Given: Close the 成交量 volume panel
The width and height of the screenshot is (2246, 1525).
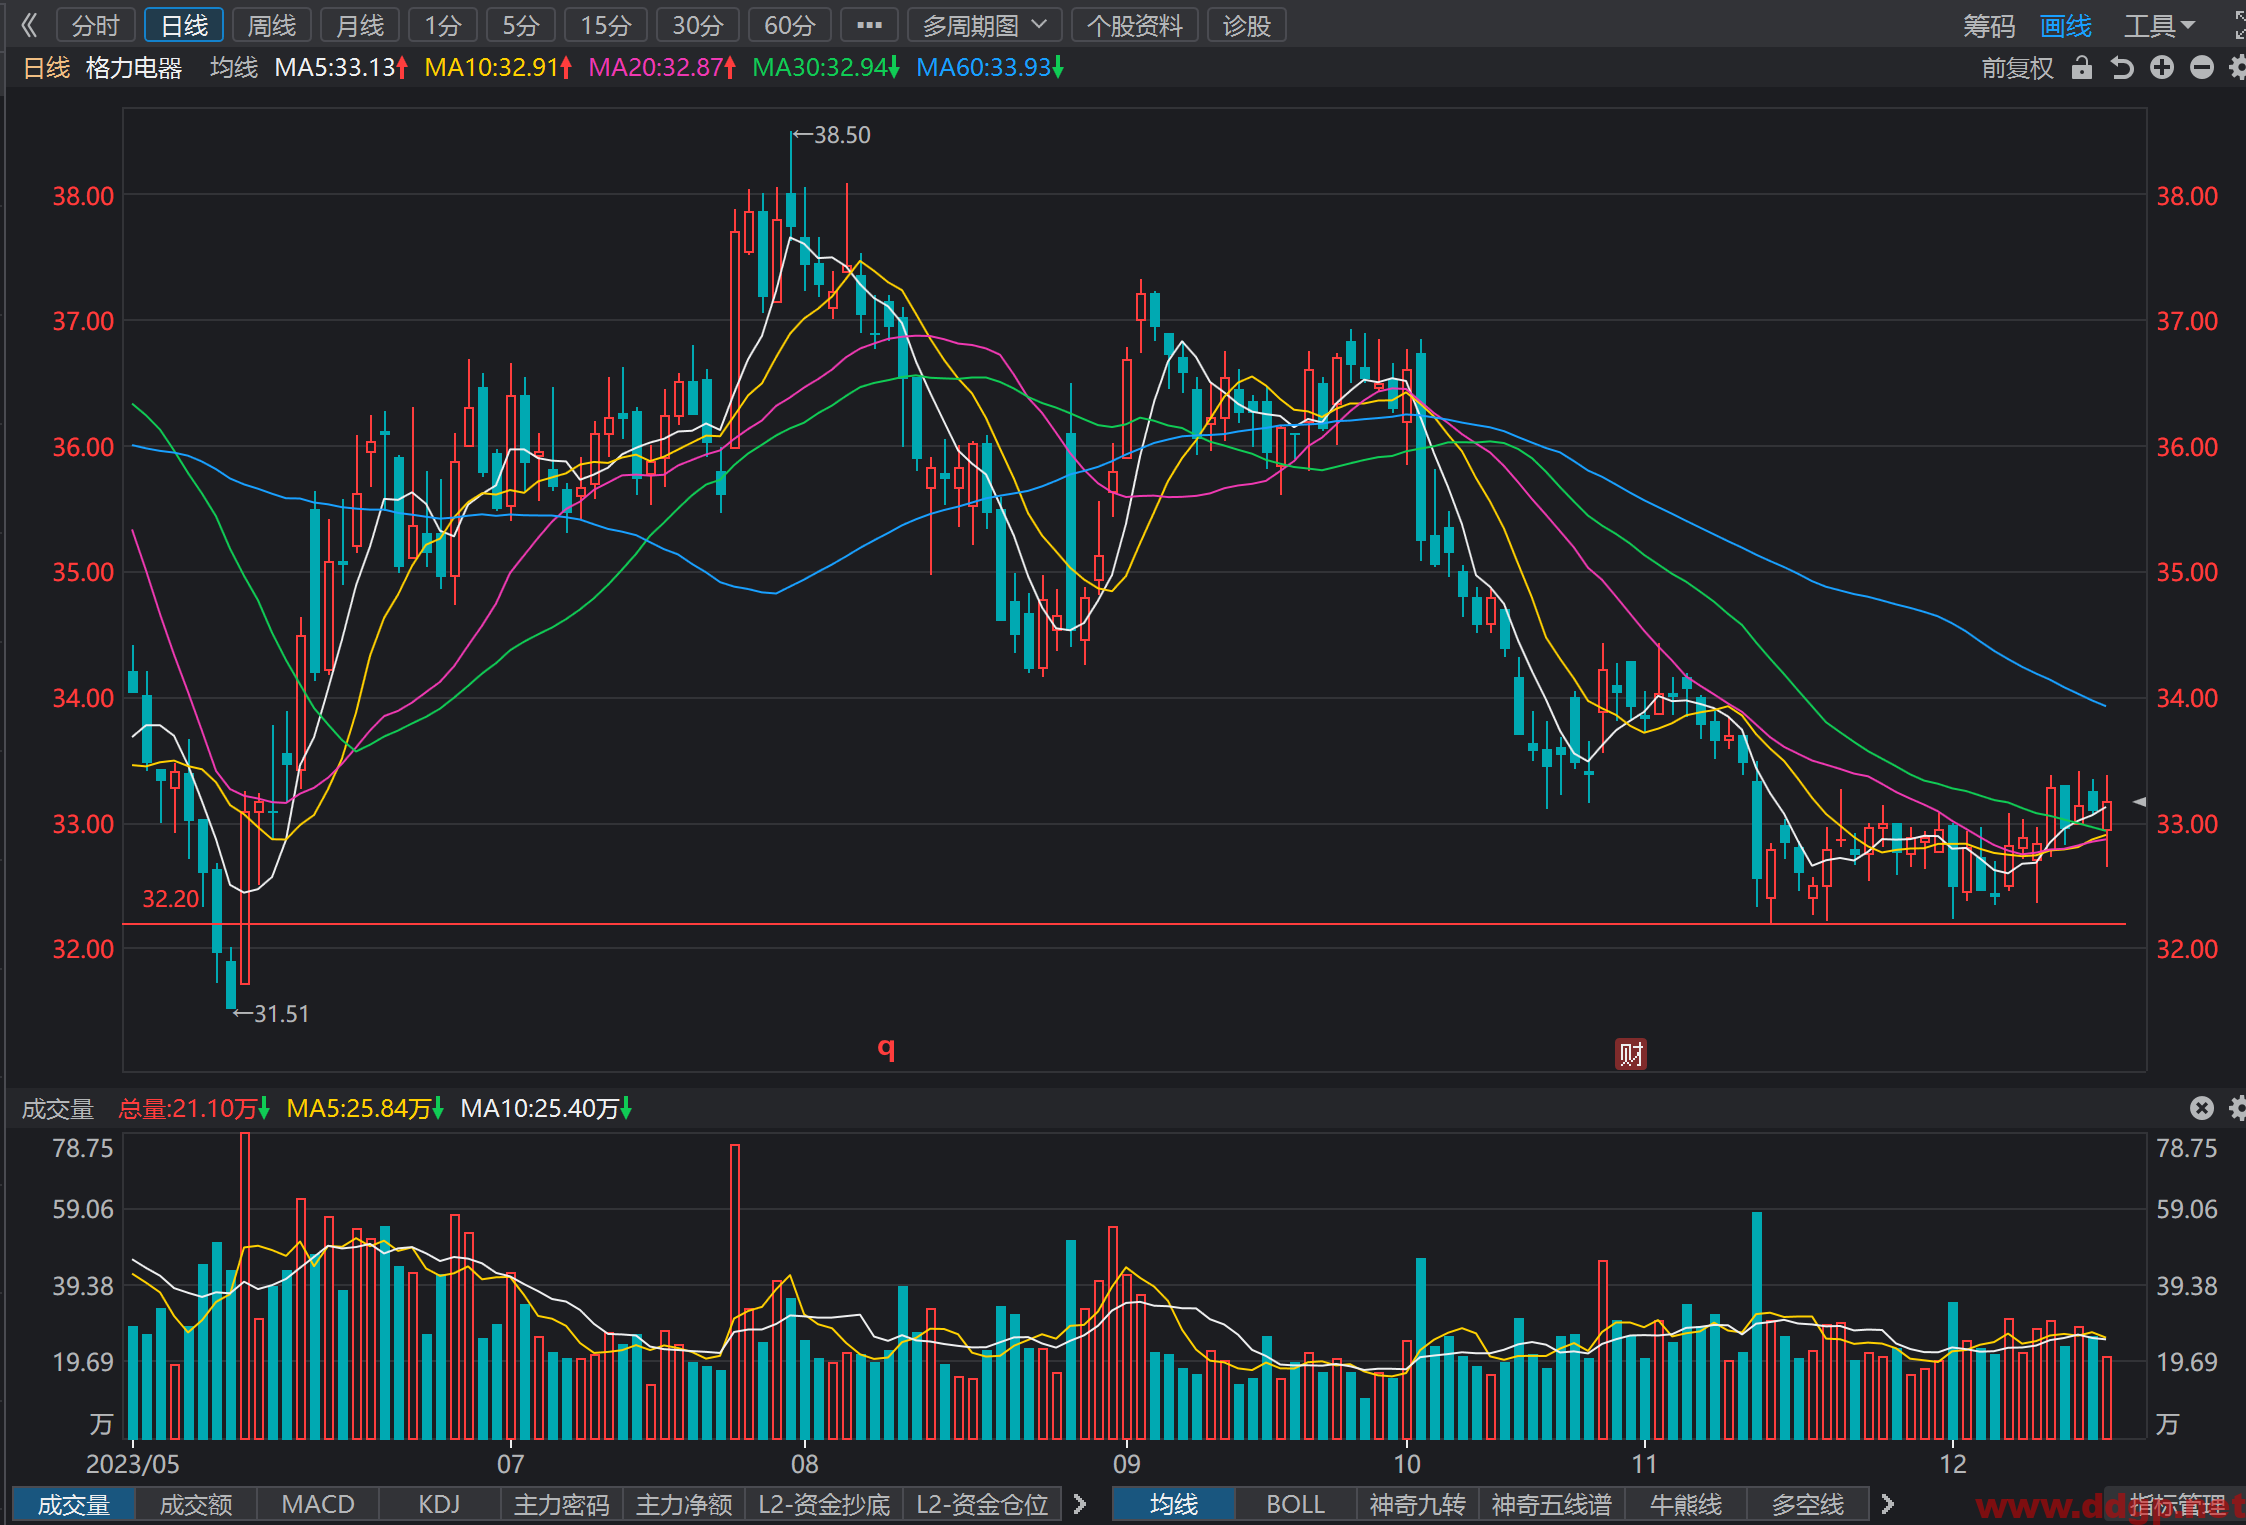Looking at the screenshot, I should coord(2201,1107).
